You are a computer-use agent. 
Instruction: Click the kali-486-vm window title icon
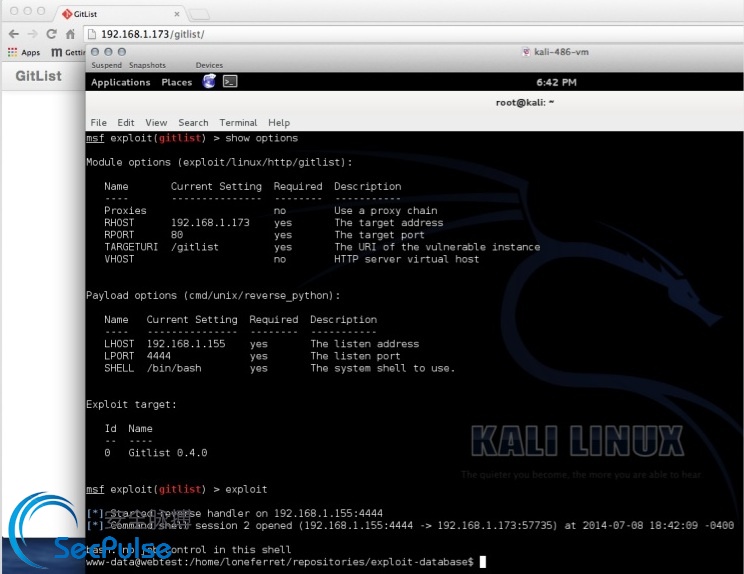[x=526, y=52]
